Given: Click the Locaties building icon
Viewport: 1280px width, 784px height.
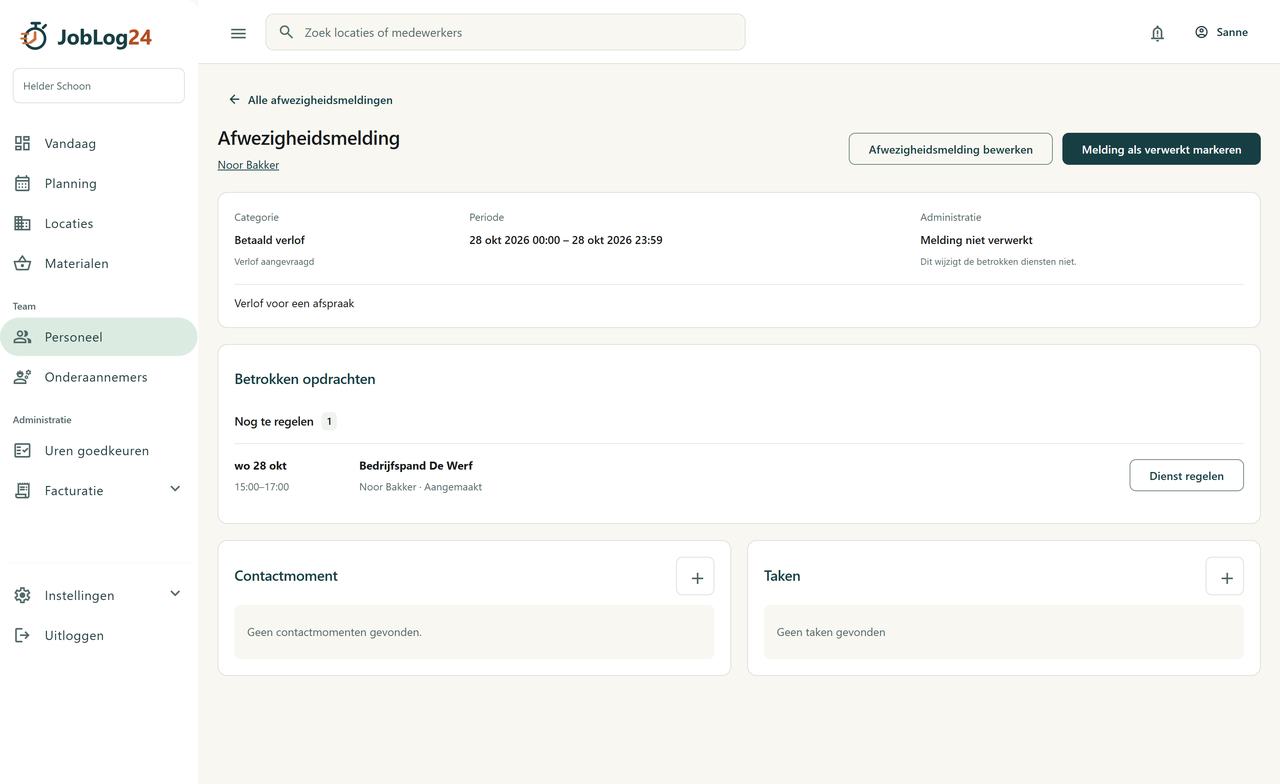Looking at the screenshot, I should click(22, 223).
